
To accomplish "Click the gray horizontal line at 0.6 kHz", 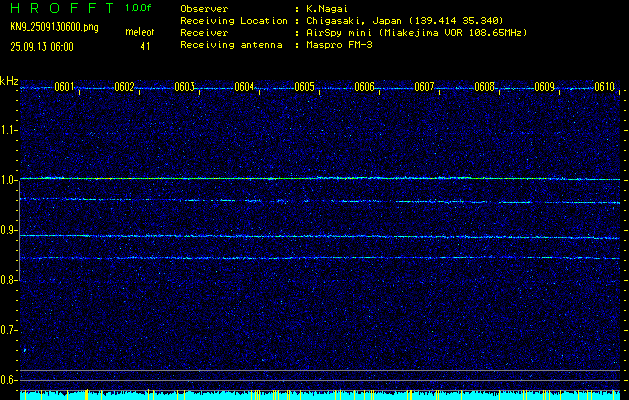I will (320, 380).
